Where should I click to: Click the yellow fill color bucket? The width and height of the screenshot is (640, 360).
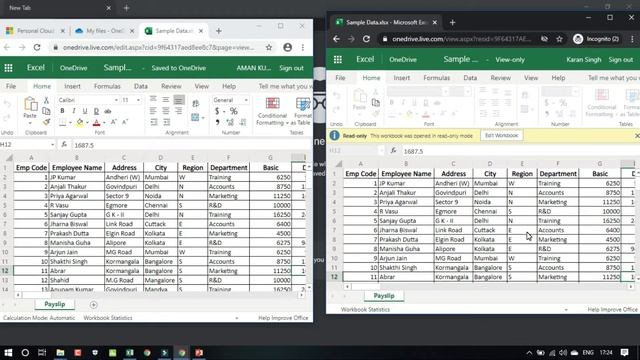pos(80,122)
